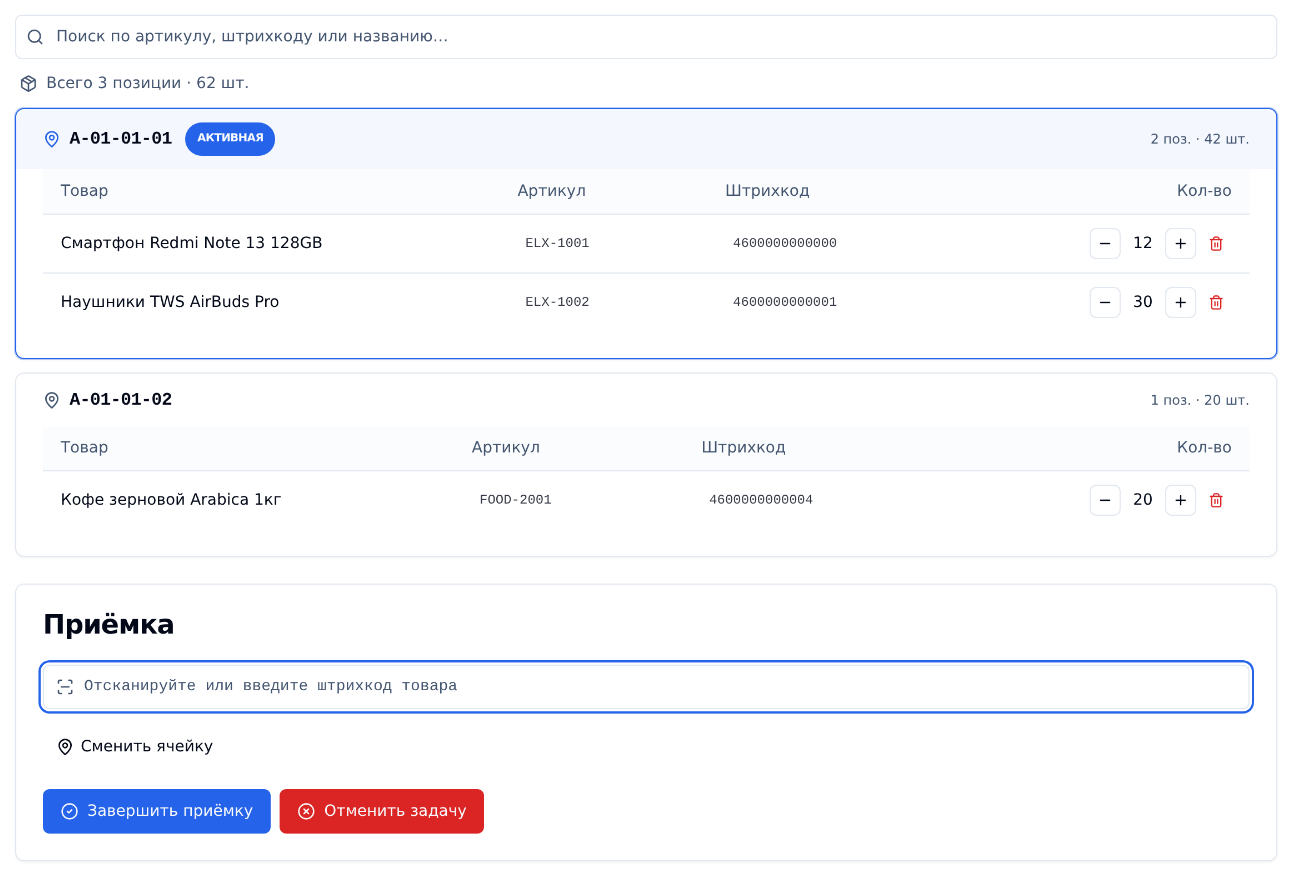Click barcode 4600000000001
1292x878 pixels.
coord(785,302)
